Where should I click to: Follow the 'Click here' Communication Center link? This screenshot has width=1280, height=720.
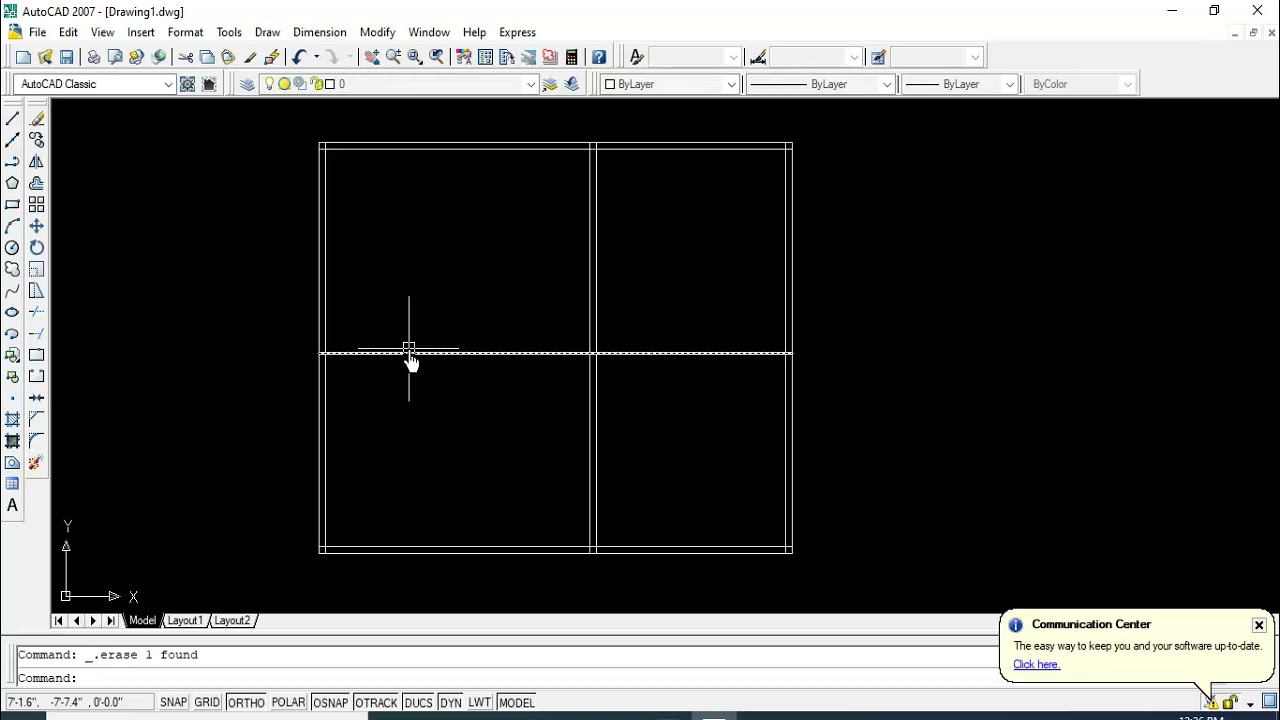1036,665
